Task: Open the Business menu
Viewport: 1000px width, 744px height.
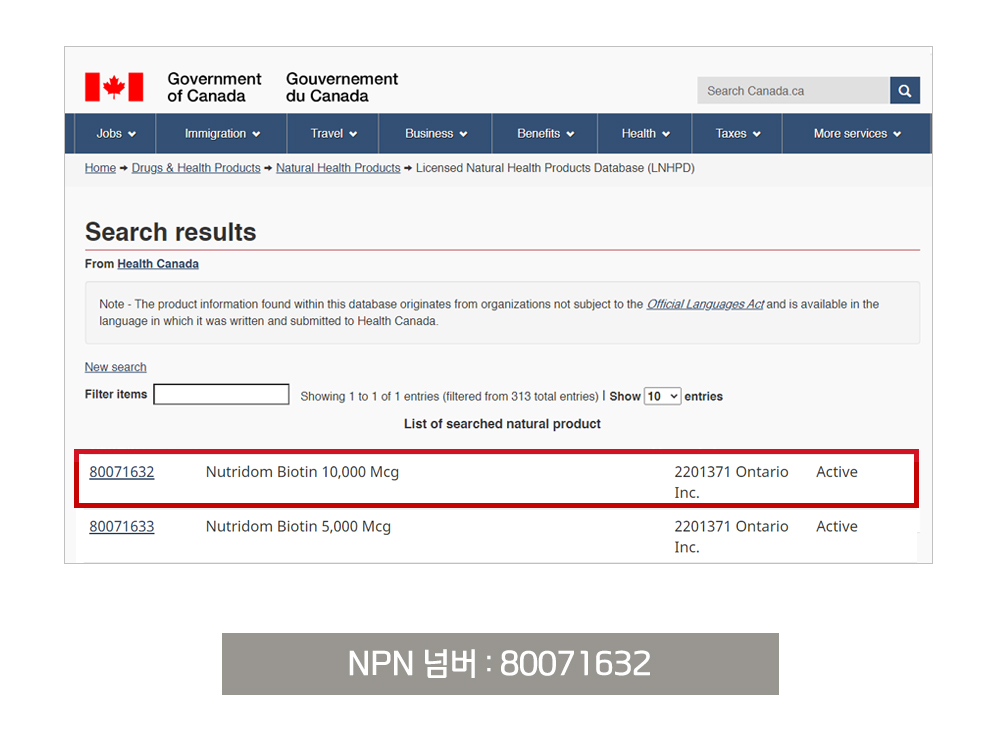Action: [436, 134]
